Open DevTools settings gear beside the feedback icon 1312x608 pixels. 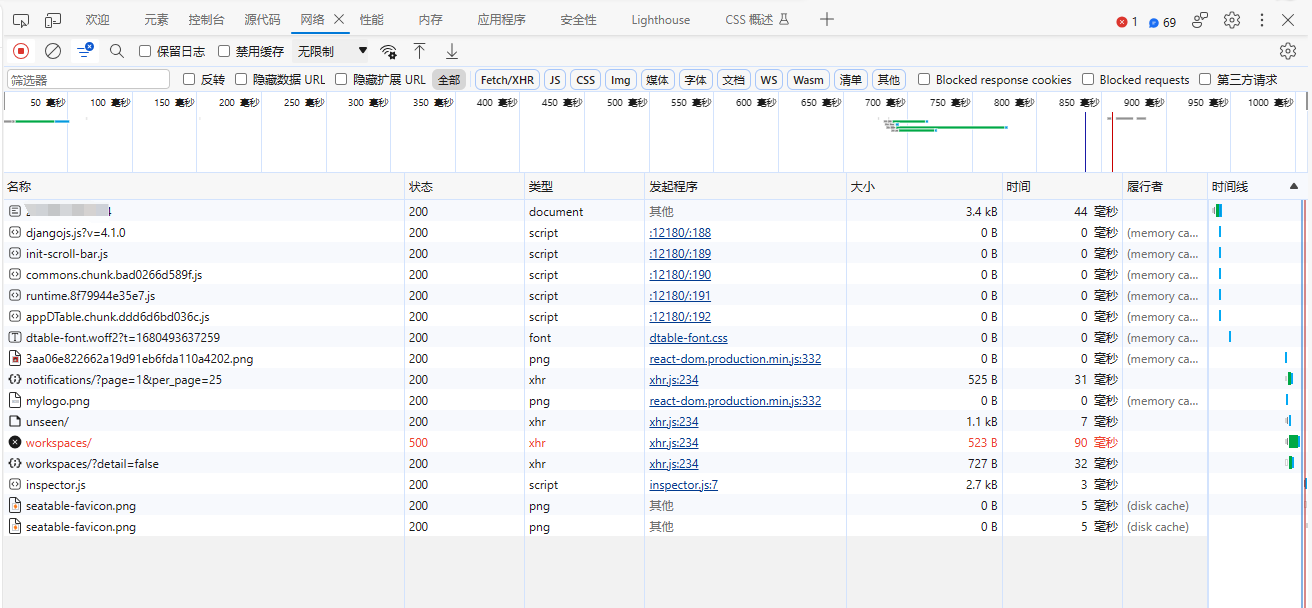click(1232, 20)
